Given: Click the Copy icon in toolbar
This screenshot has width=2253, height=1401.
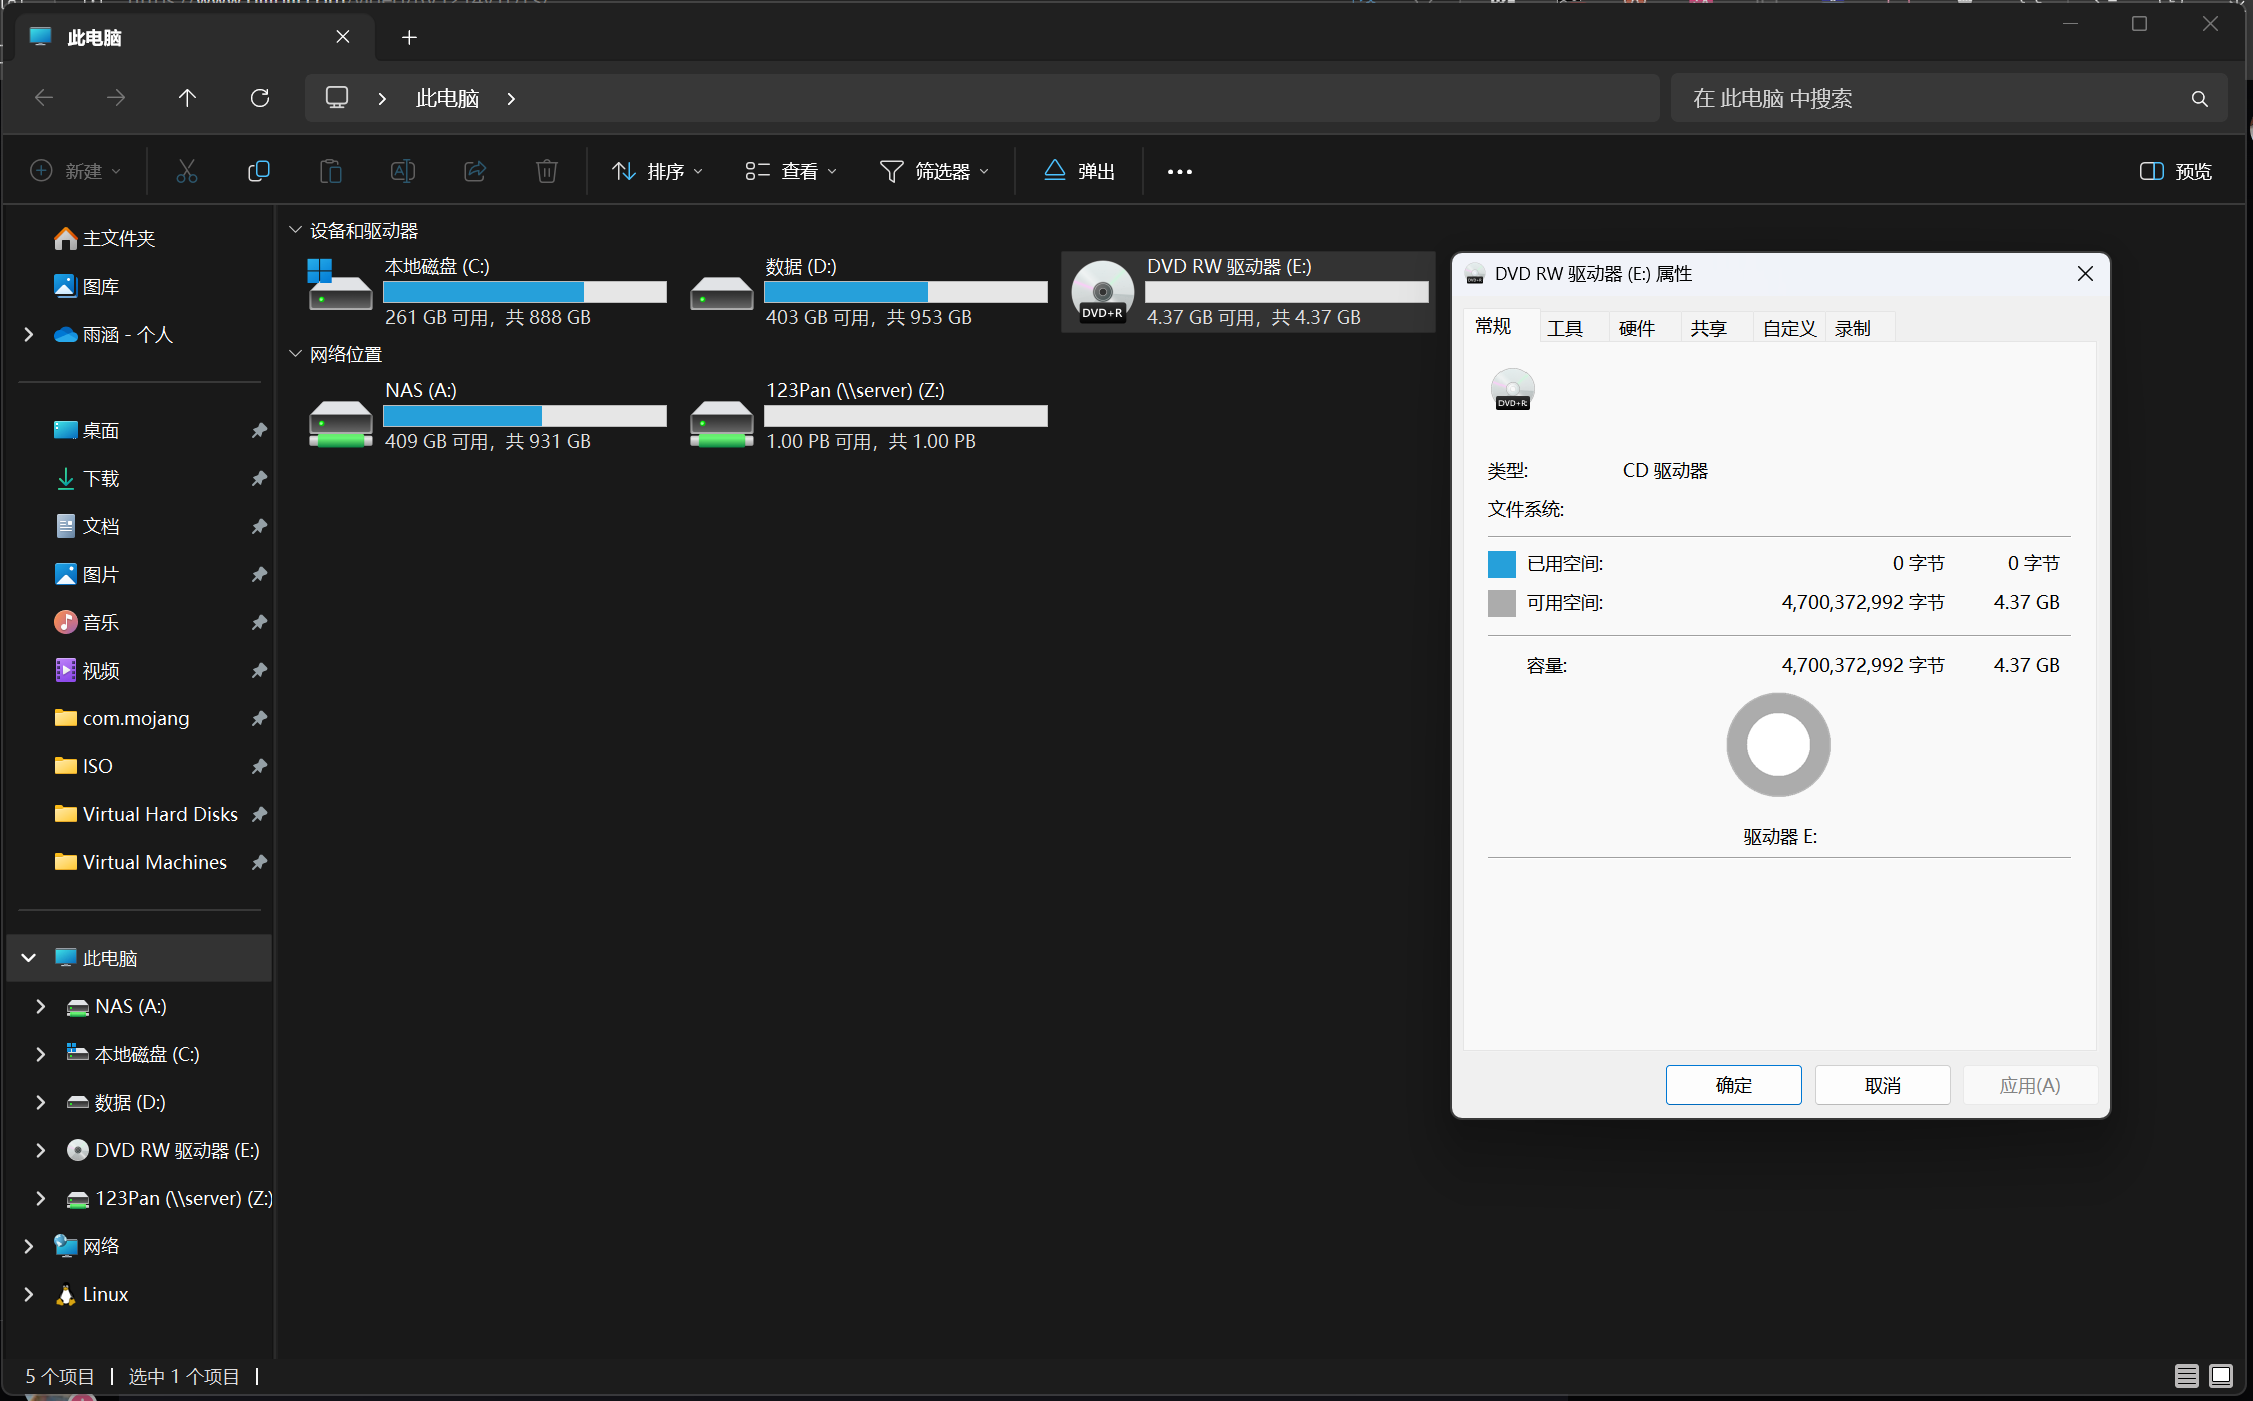Looking at the screenshot, I should pyautogui.click(x=258, y=171).
